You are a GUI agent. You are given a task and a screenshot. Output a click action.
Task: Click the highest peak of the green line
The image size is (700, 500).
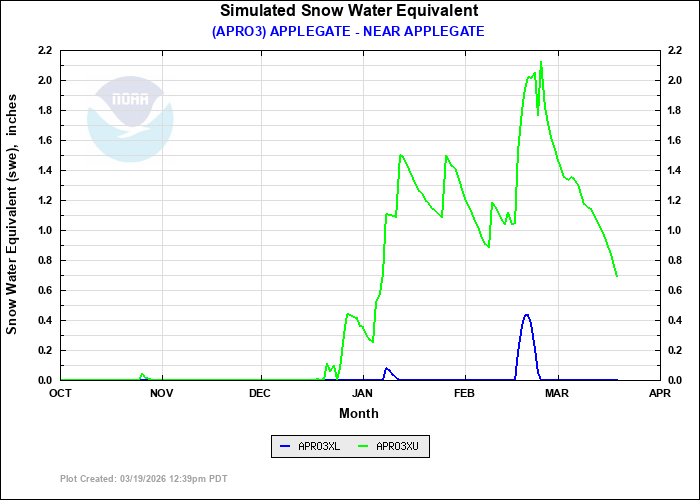tap(541, 63)
